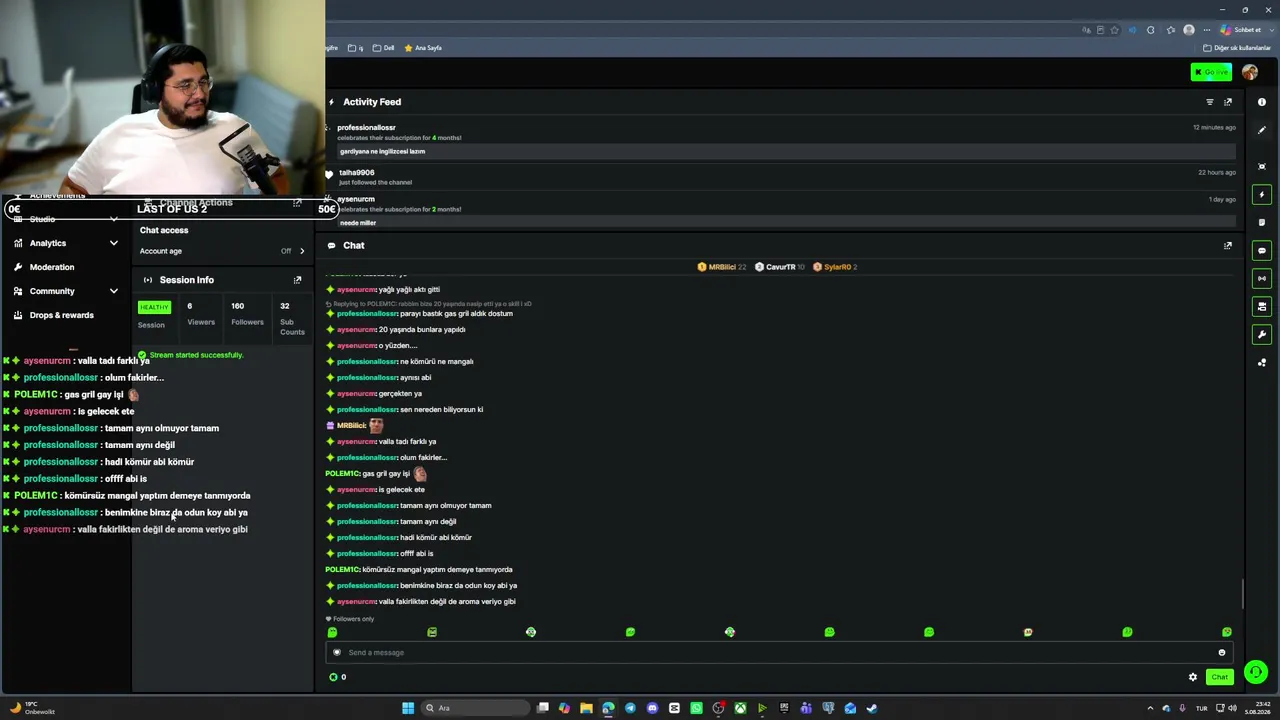Click the Kick points balance icon
1280x720 pixels.
click(x=334, y=677)
